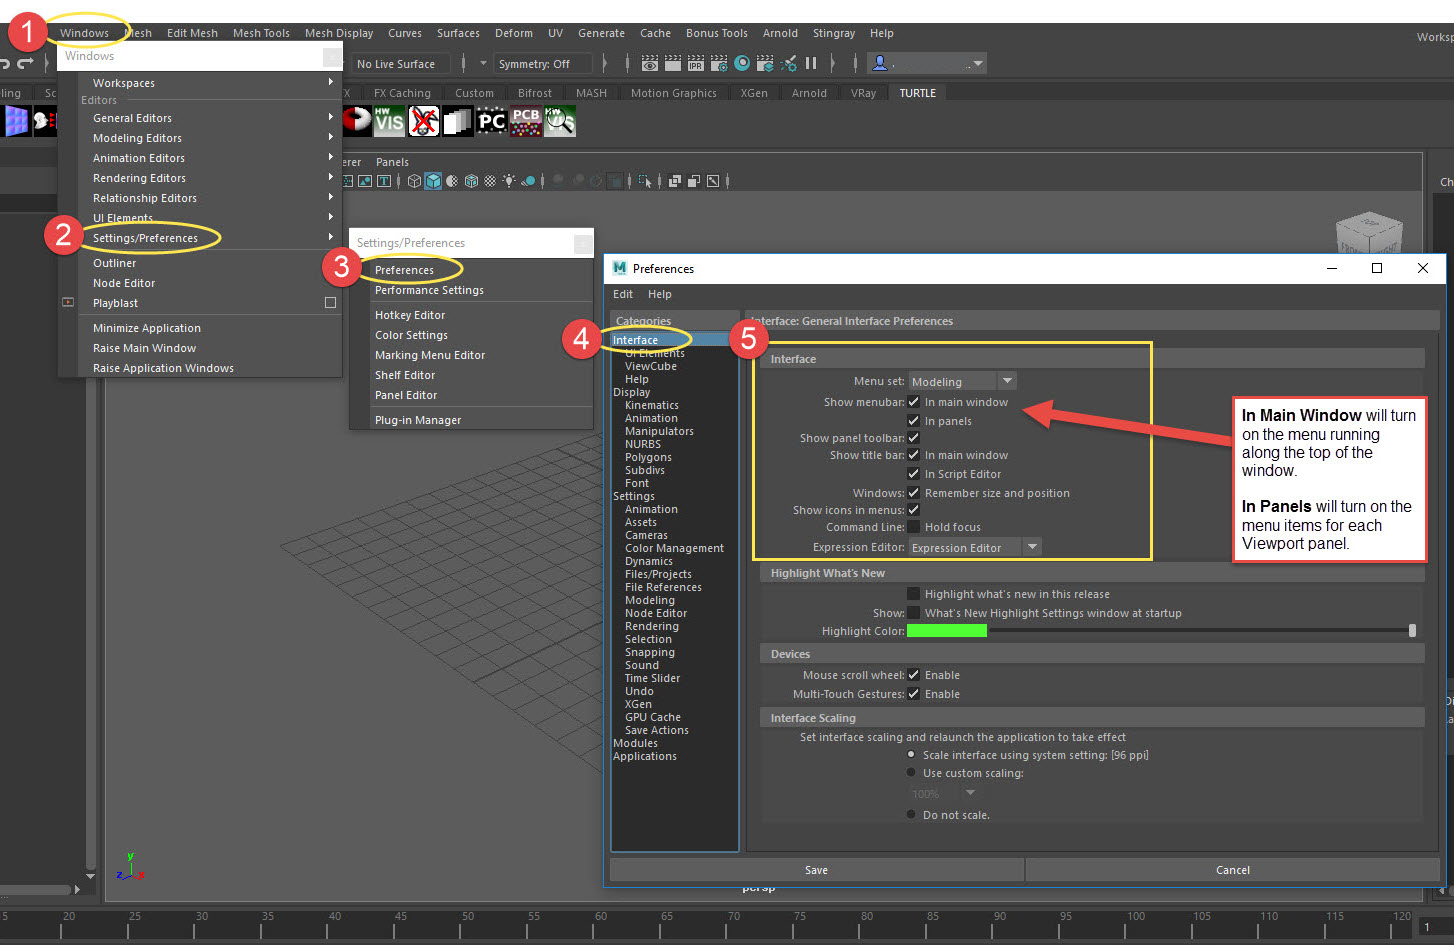Open the Menu set Modeling dropdown
1454x945 pixels.
click(962, 381)
